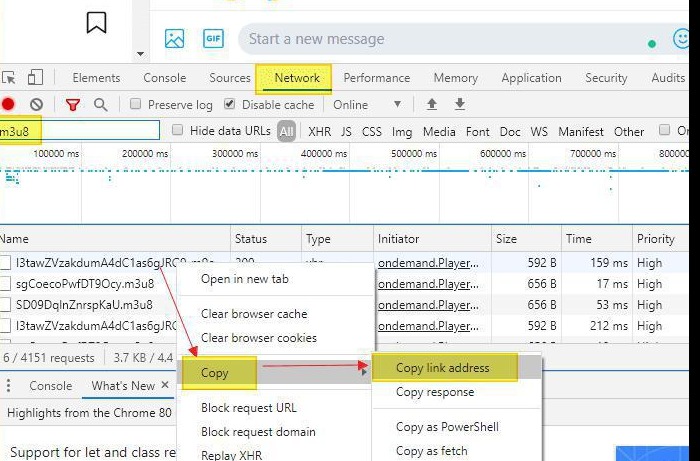Viewport: 700px width, 461px height.
Task: Filter requests by Manifest type
Action: point(580,132)
